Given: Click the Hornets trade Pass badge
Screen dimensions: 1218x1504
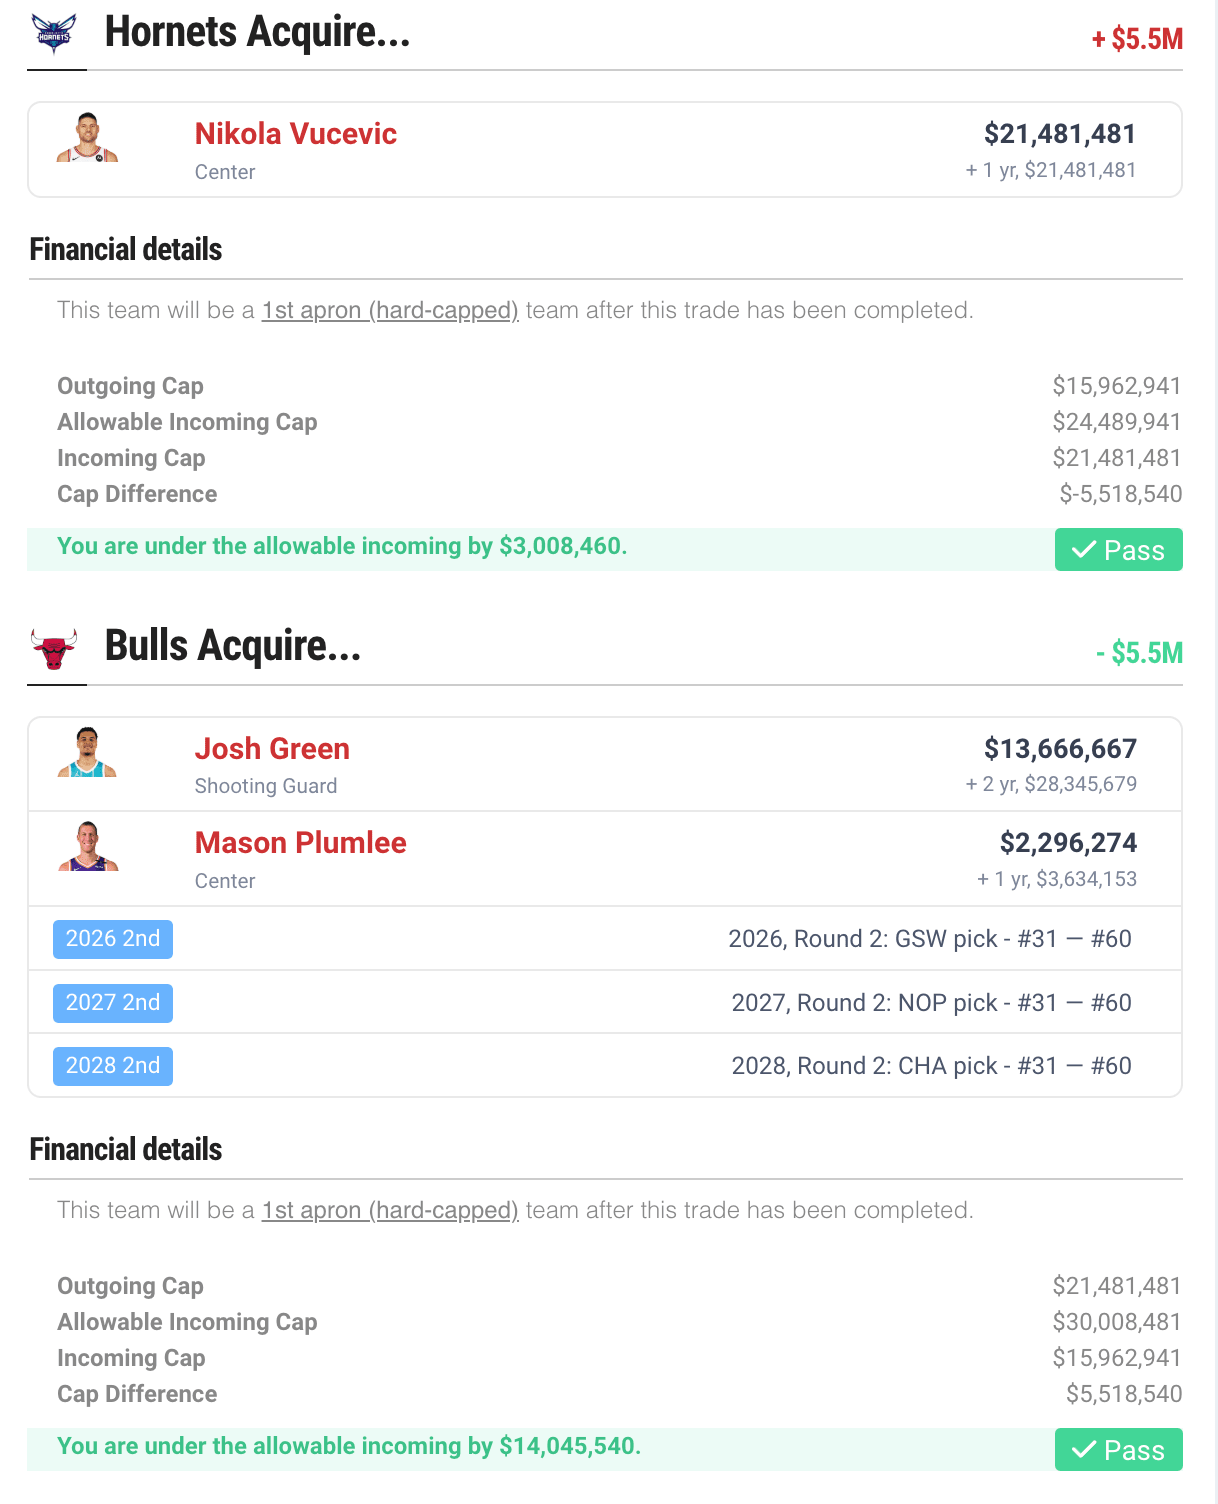Looking at the screenshot, I should coord(1118,550).
